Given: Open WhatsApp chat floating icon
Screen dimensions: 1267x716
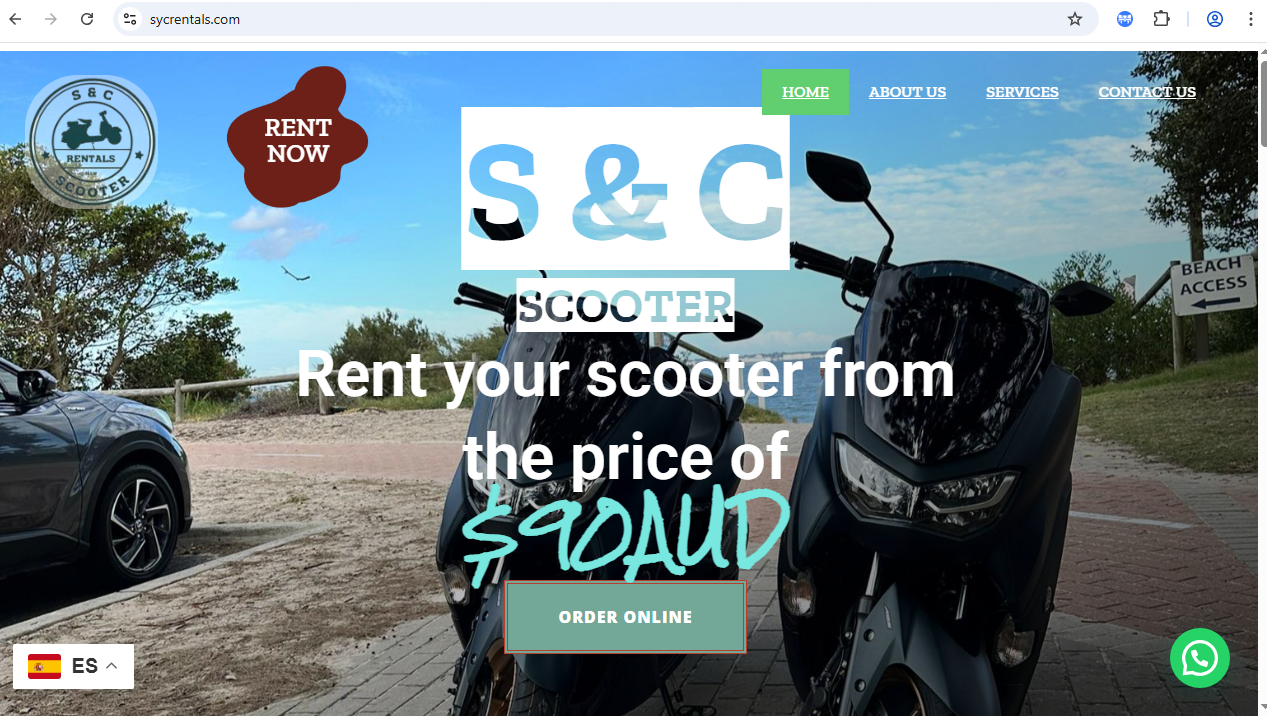Looking at the screenshot, I should 1200,658.
